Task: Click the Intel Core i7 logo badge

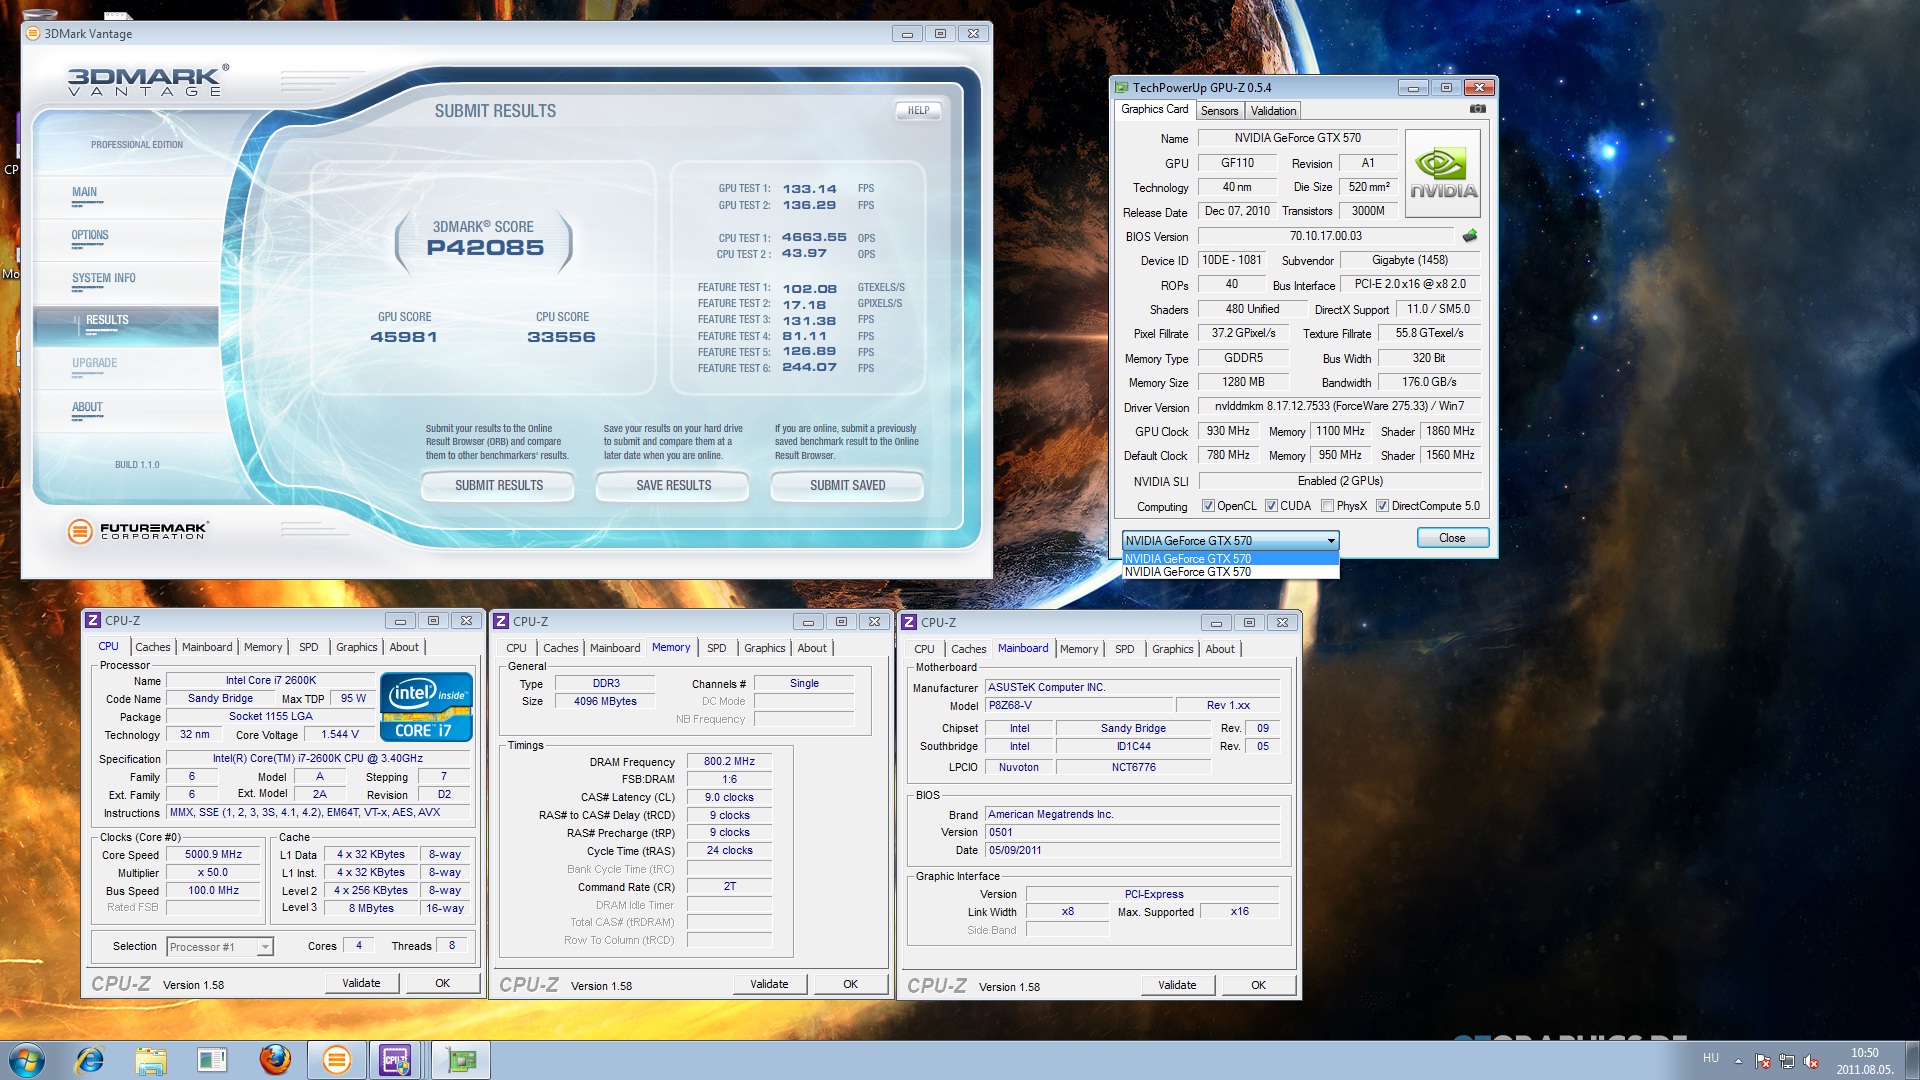Action: point(426,706)
